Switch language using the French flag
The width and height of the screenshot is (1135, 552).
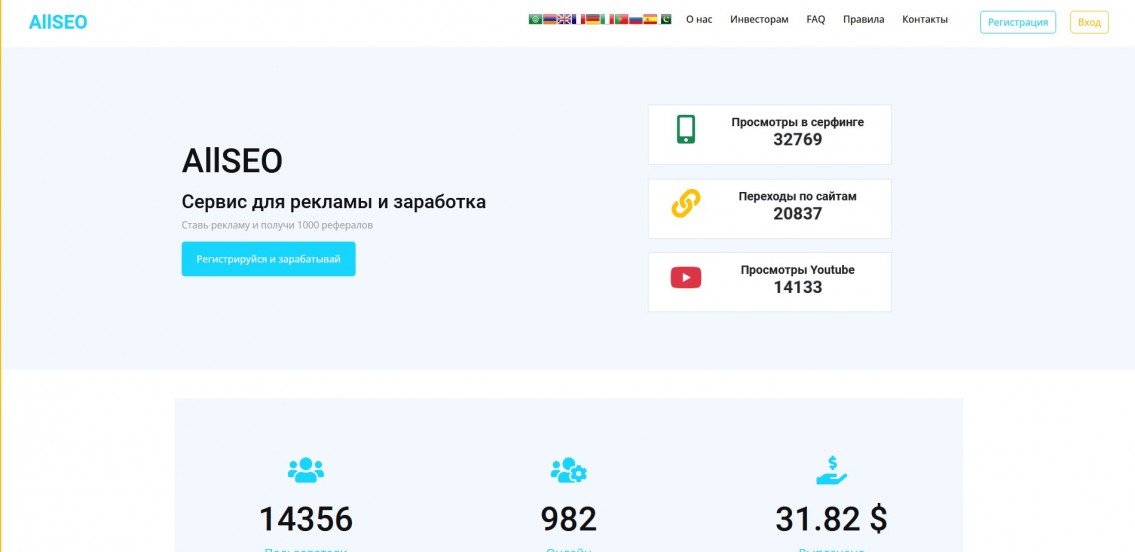578,20
